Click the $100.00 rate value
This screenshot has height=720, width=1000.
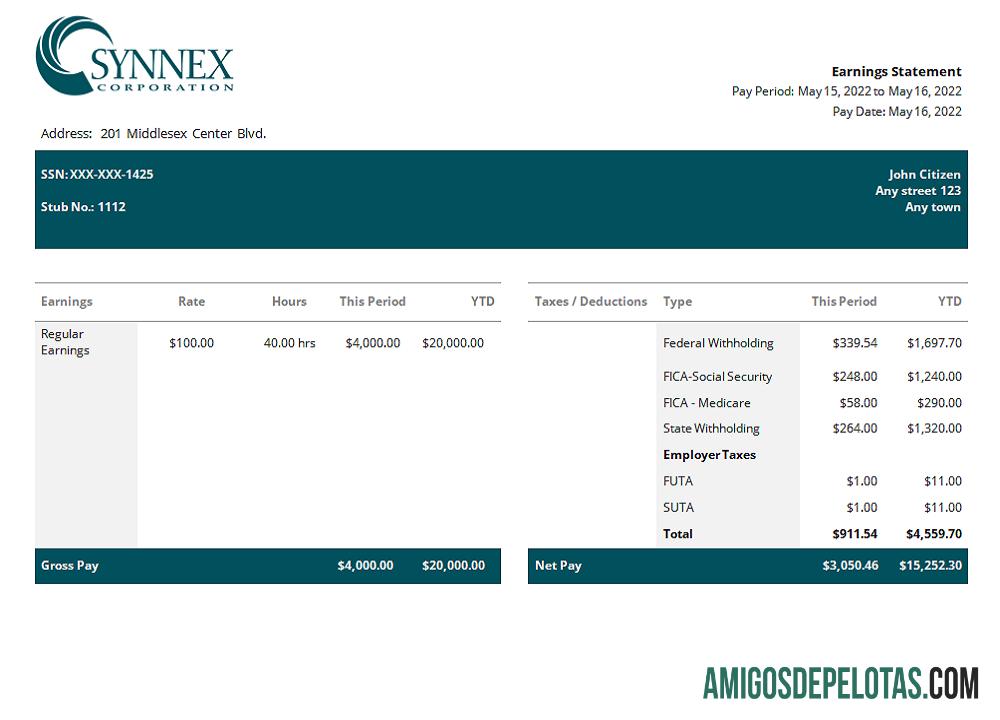tap(191, 343)
